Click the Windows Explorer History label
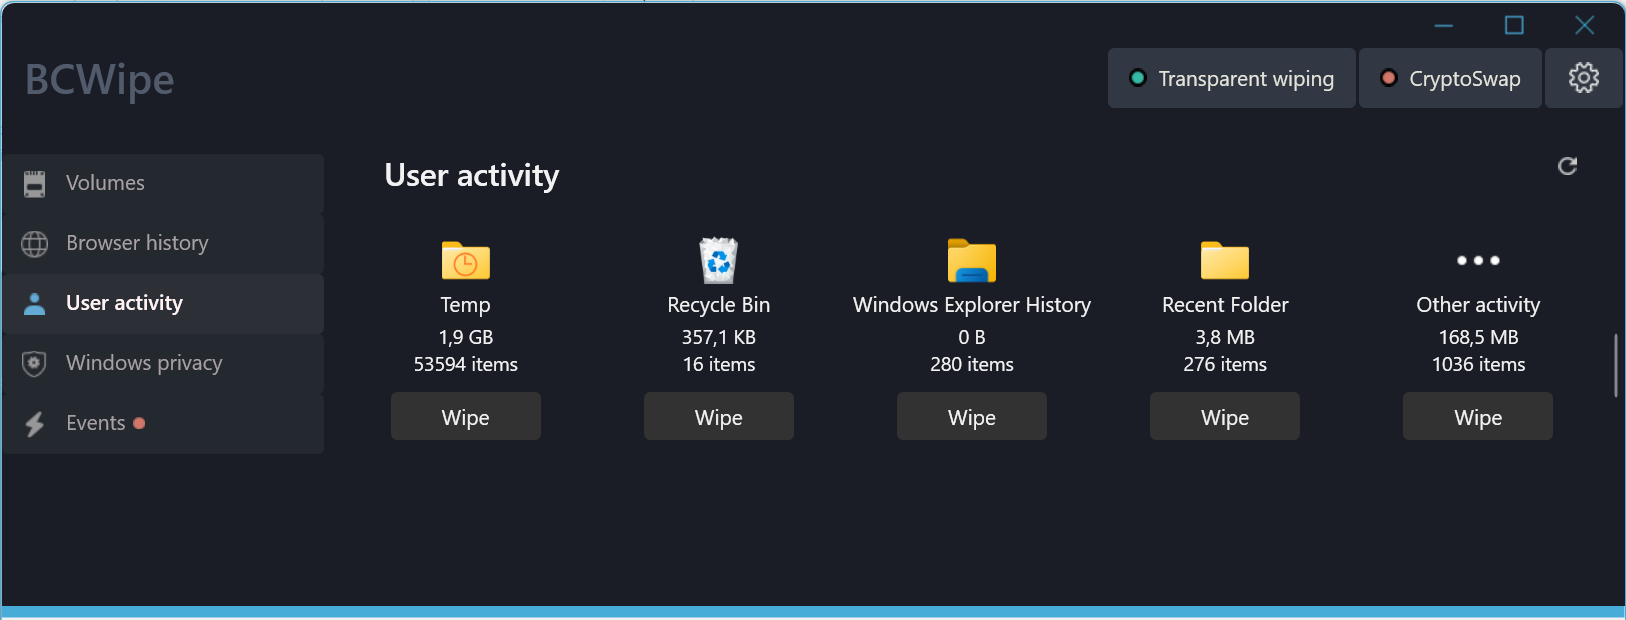This screenshot has height=620, width=1626. coord(972,305)
